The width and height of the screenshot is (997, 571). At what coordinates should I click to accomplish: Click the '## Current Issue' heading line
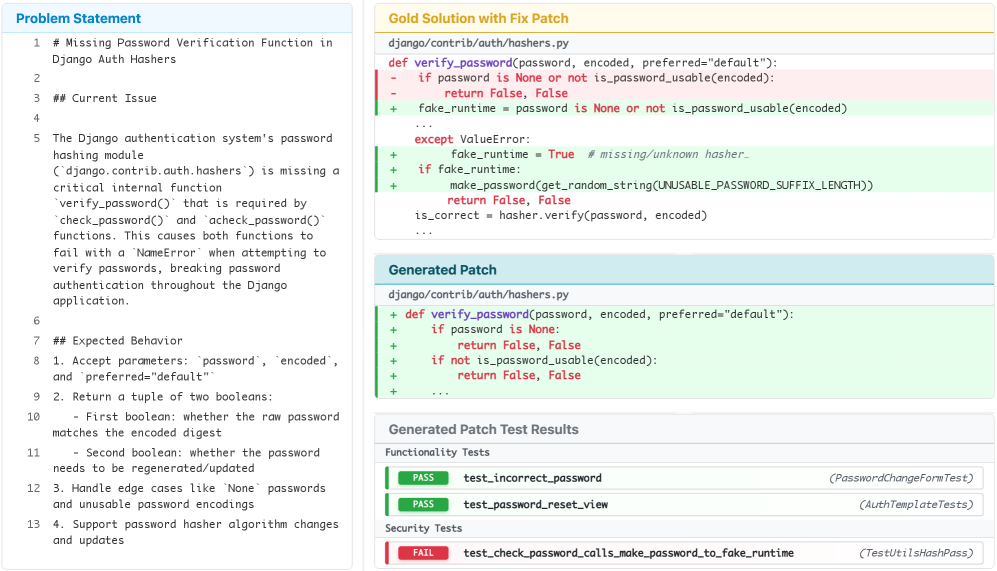pyautogui.click(x=104, y=98)
